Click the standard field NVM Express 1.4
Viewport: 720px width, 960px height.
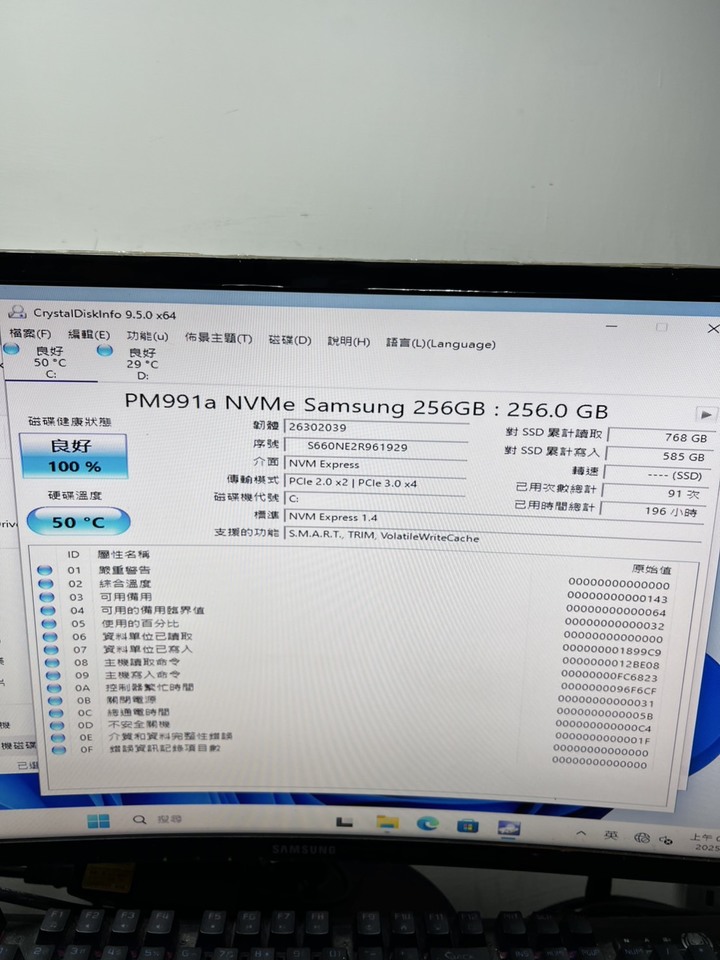coord(493,518)
